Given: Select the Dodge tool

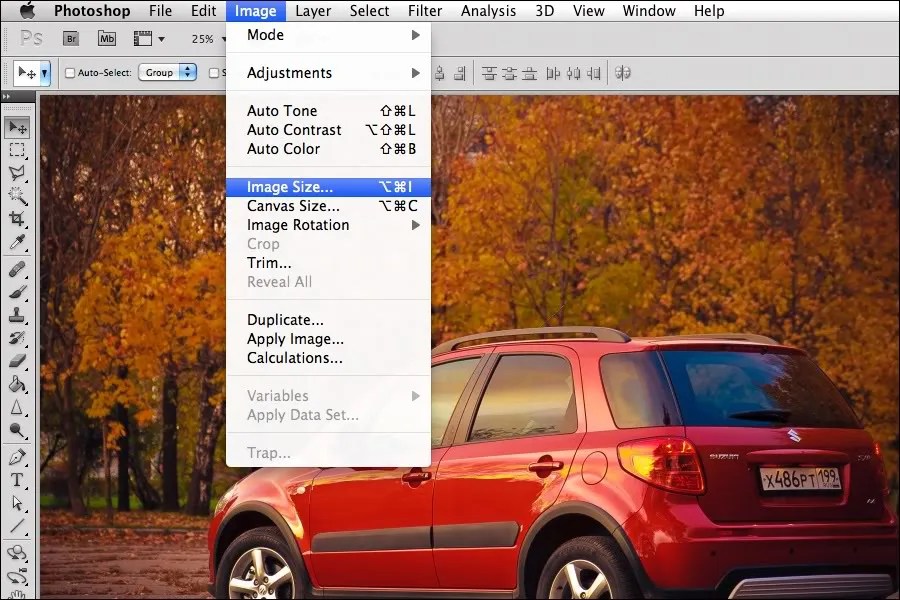Looking at the screenshot, I should click(17, 430).
